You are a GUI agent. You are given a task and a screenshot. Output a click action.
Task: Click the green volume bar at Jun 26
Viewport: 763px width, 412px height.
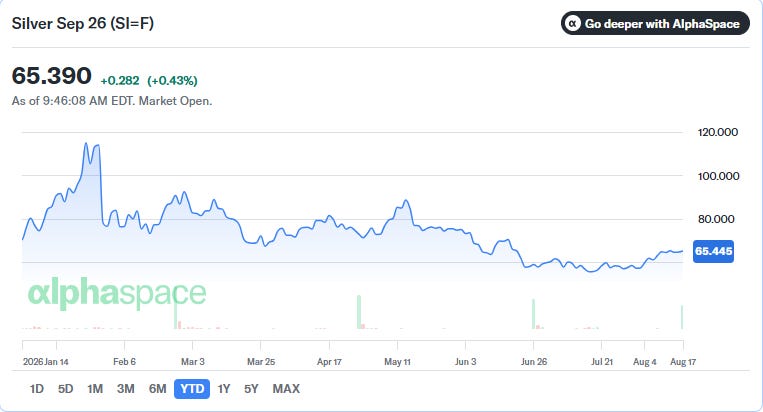(x=533, y=314)
